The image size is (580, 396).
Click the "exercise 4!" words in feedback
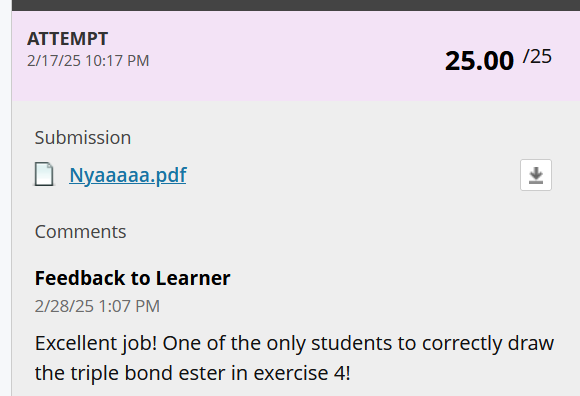(302, 373)
